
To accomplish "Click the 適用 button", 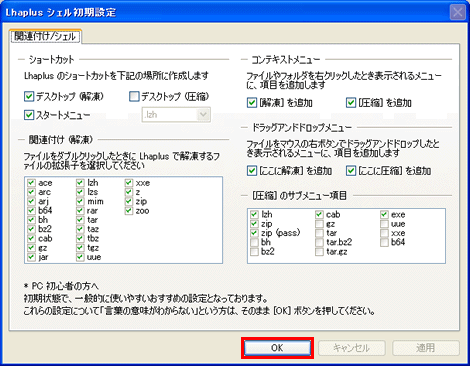I will click(x=426, y=348).
